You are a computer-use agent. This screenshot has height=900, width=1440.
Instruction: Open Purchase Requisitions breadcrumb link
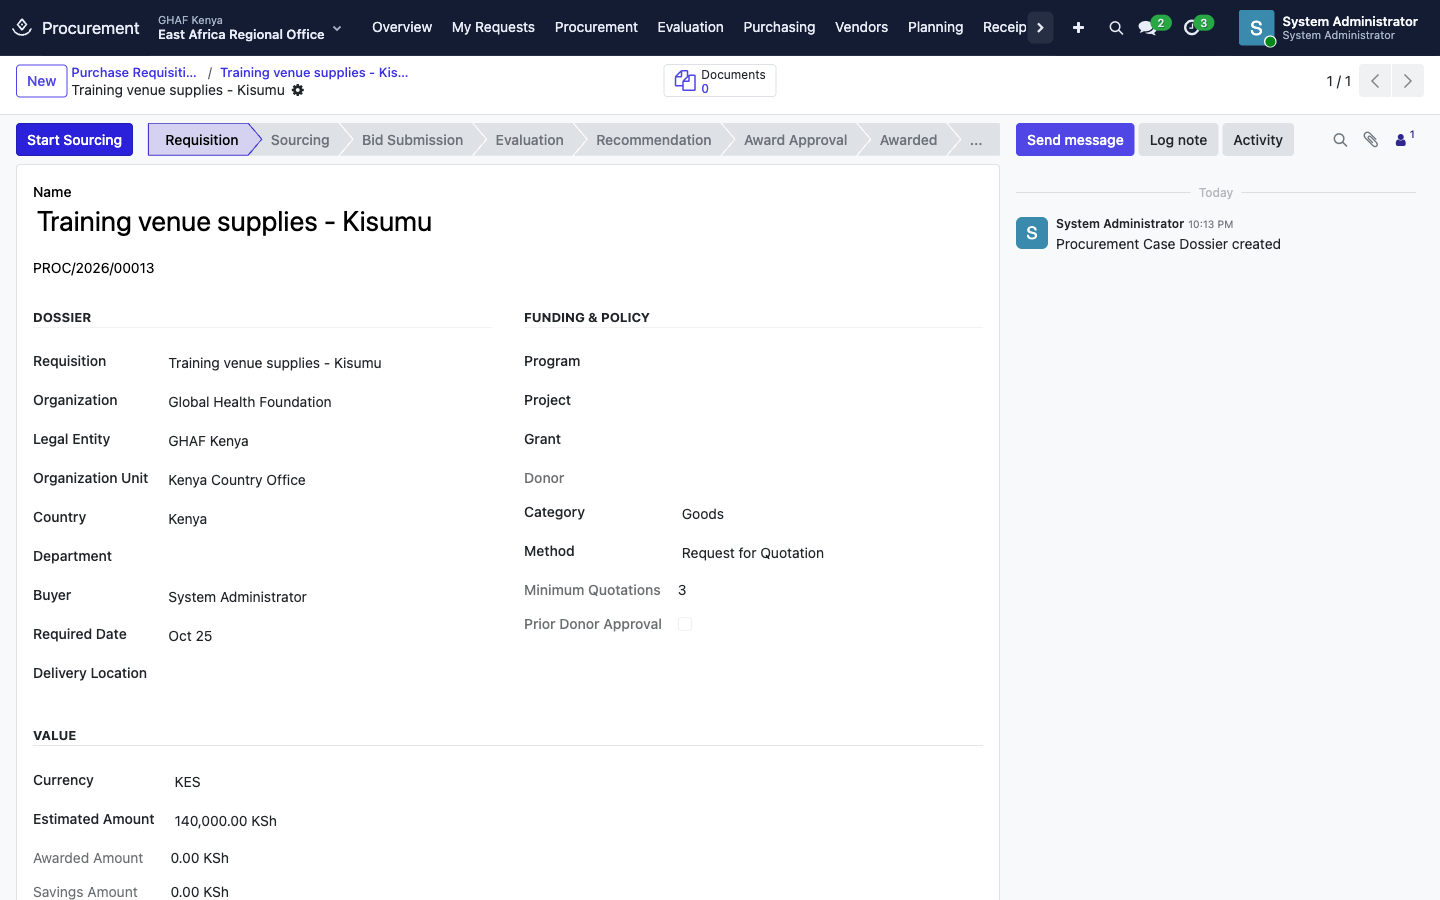pos(134,72)
